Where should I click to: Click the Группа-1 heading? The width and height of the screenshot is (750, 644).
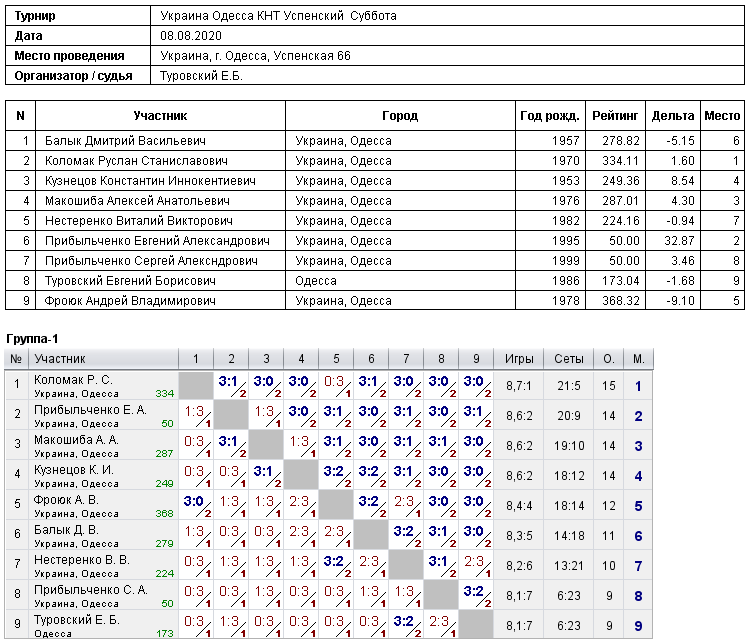(x=32, y=339)
